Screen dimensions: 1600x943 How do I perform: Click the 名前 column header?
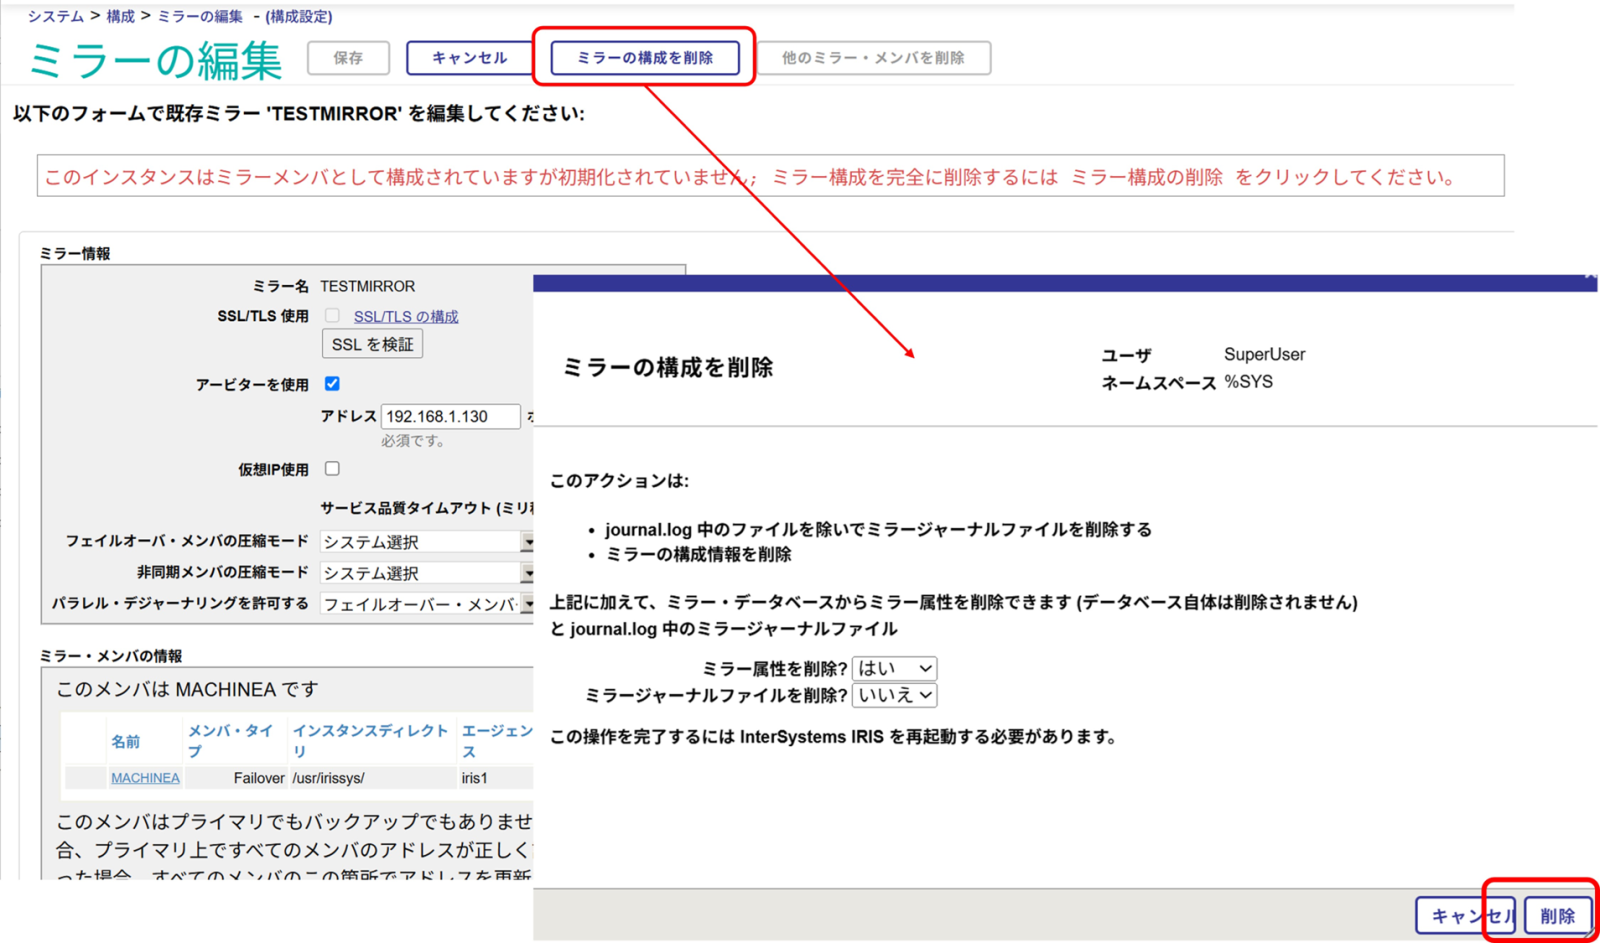[125, 741]
